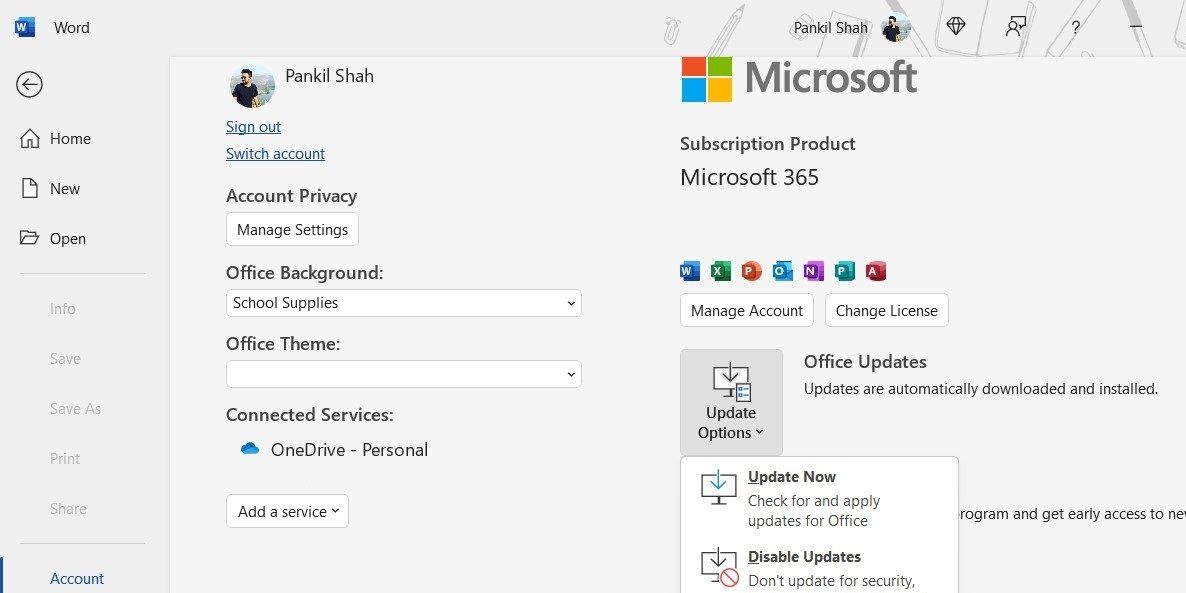Click the Word app logo
The width and height of the screenshot is (1186, 593).
(x=25, y=27)
